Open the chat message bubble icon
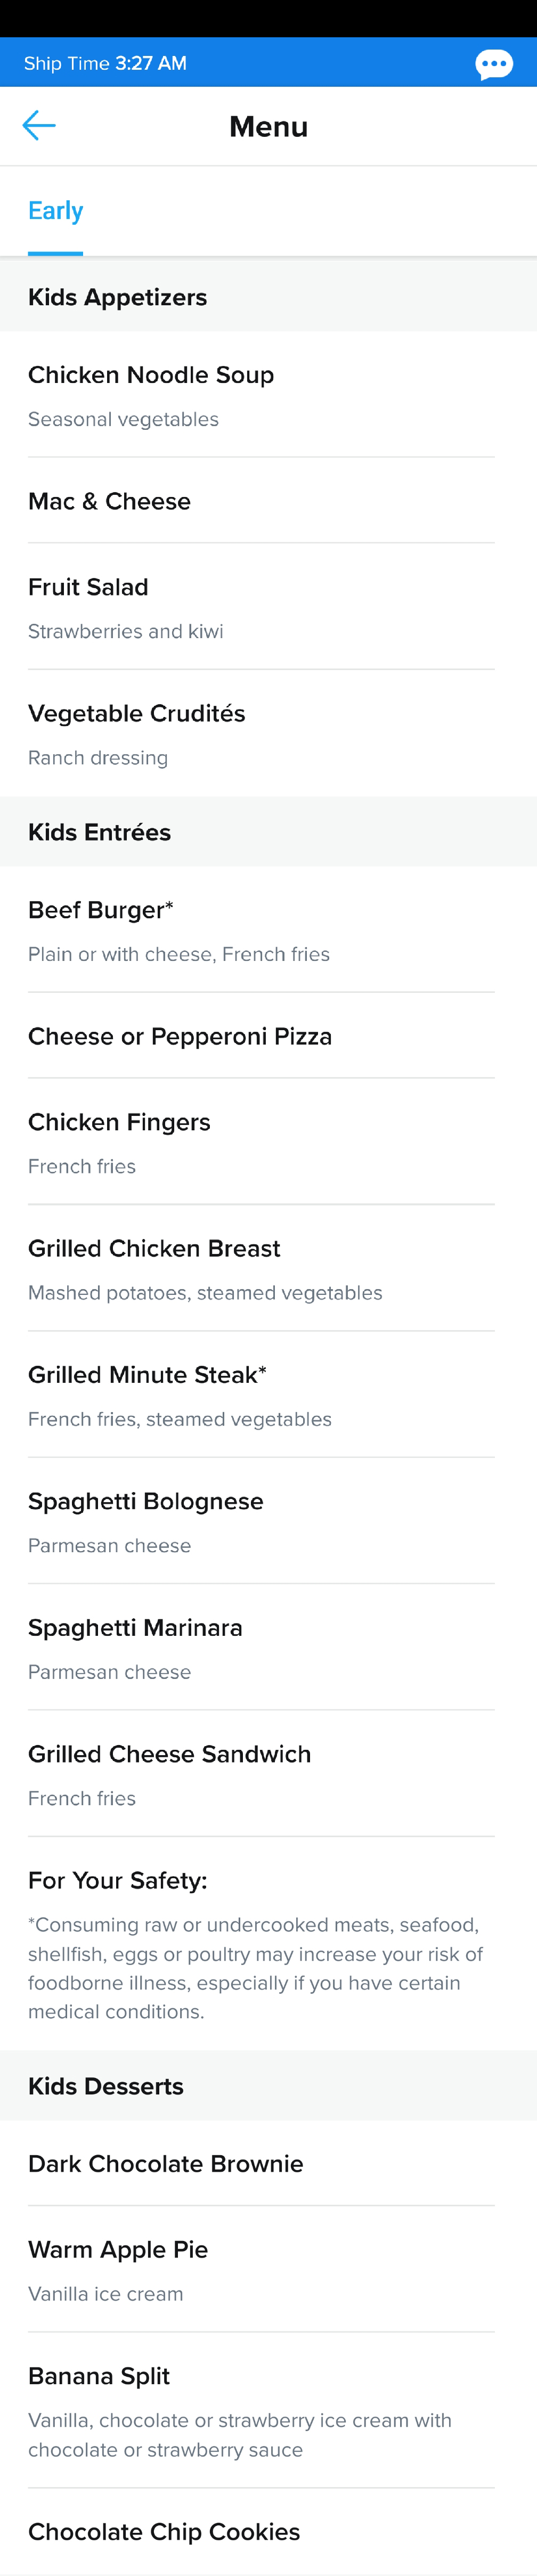 [494, 64]
